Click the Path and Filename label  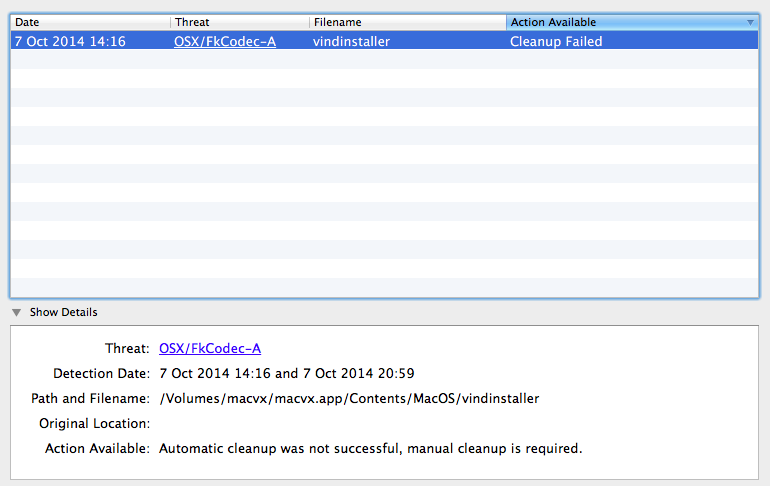pyautogui.click(x=90, y=398)
